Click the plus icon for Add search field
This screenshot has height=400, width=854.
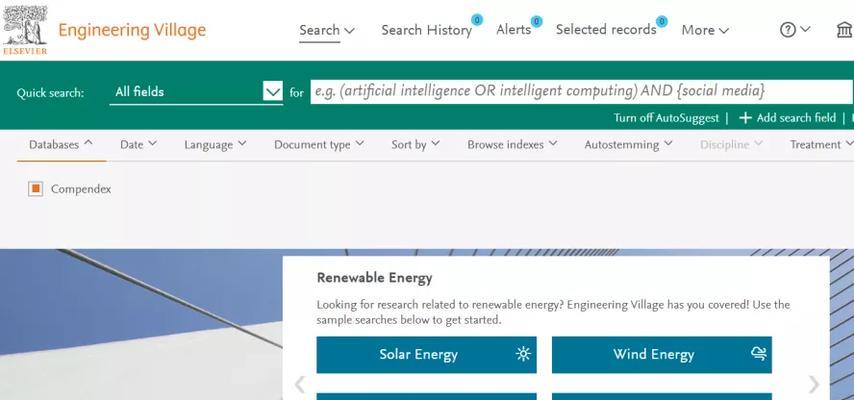point(745,118)
